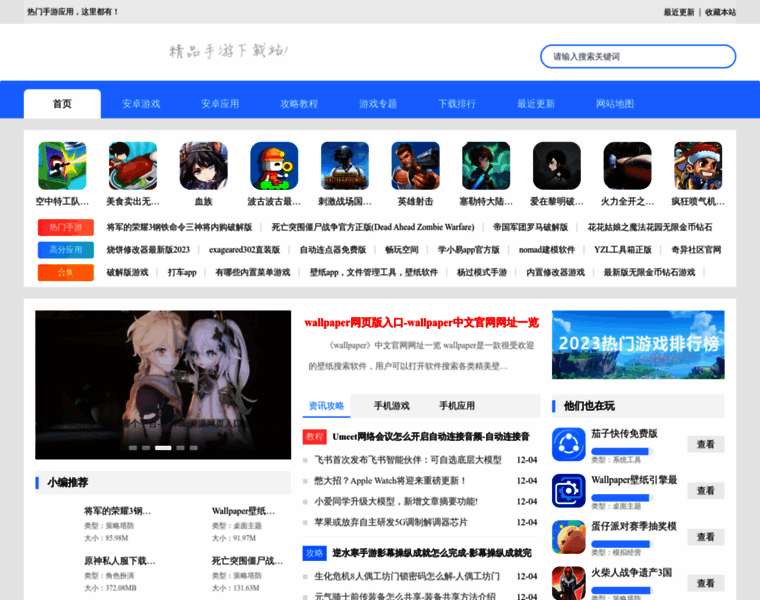The width and height of the screenshot is (760, 600).
Task: Click 自动连点器免费版 link
Action: 332,250
